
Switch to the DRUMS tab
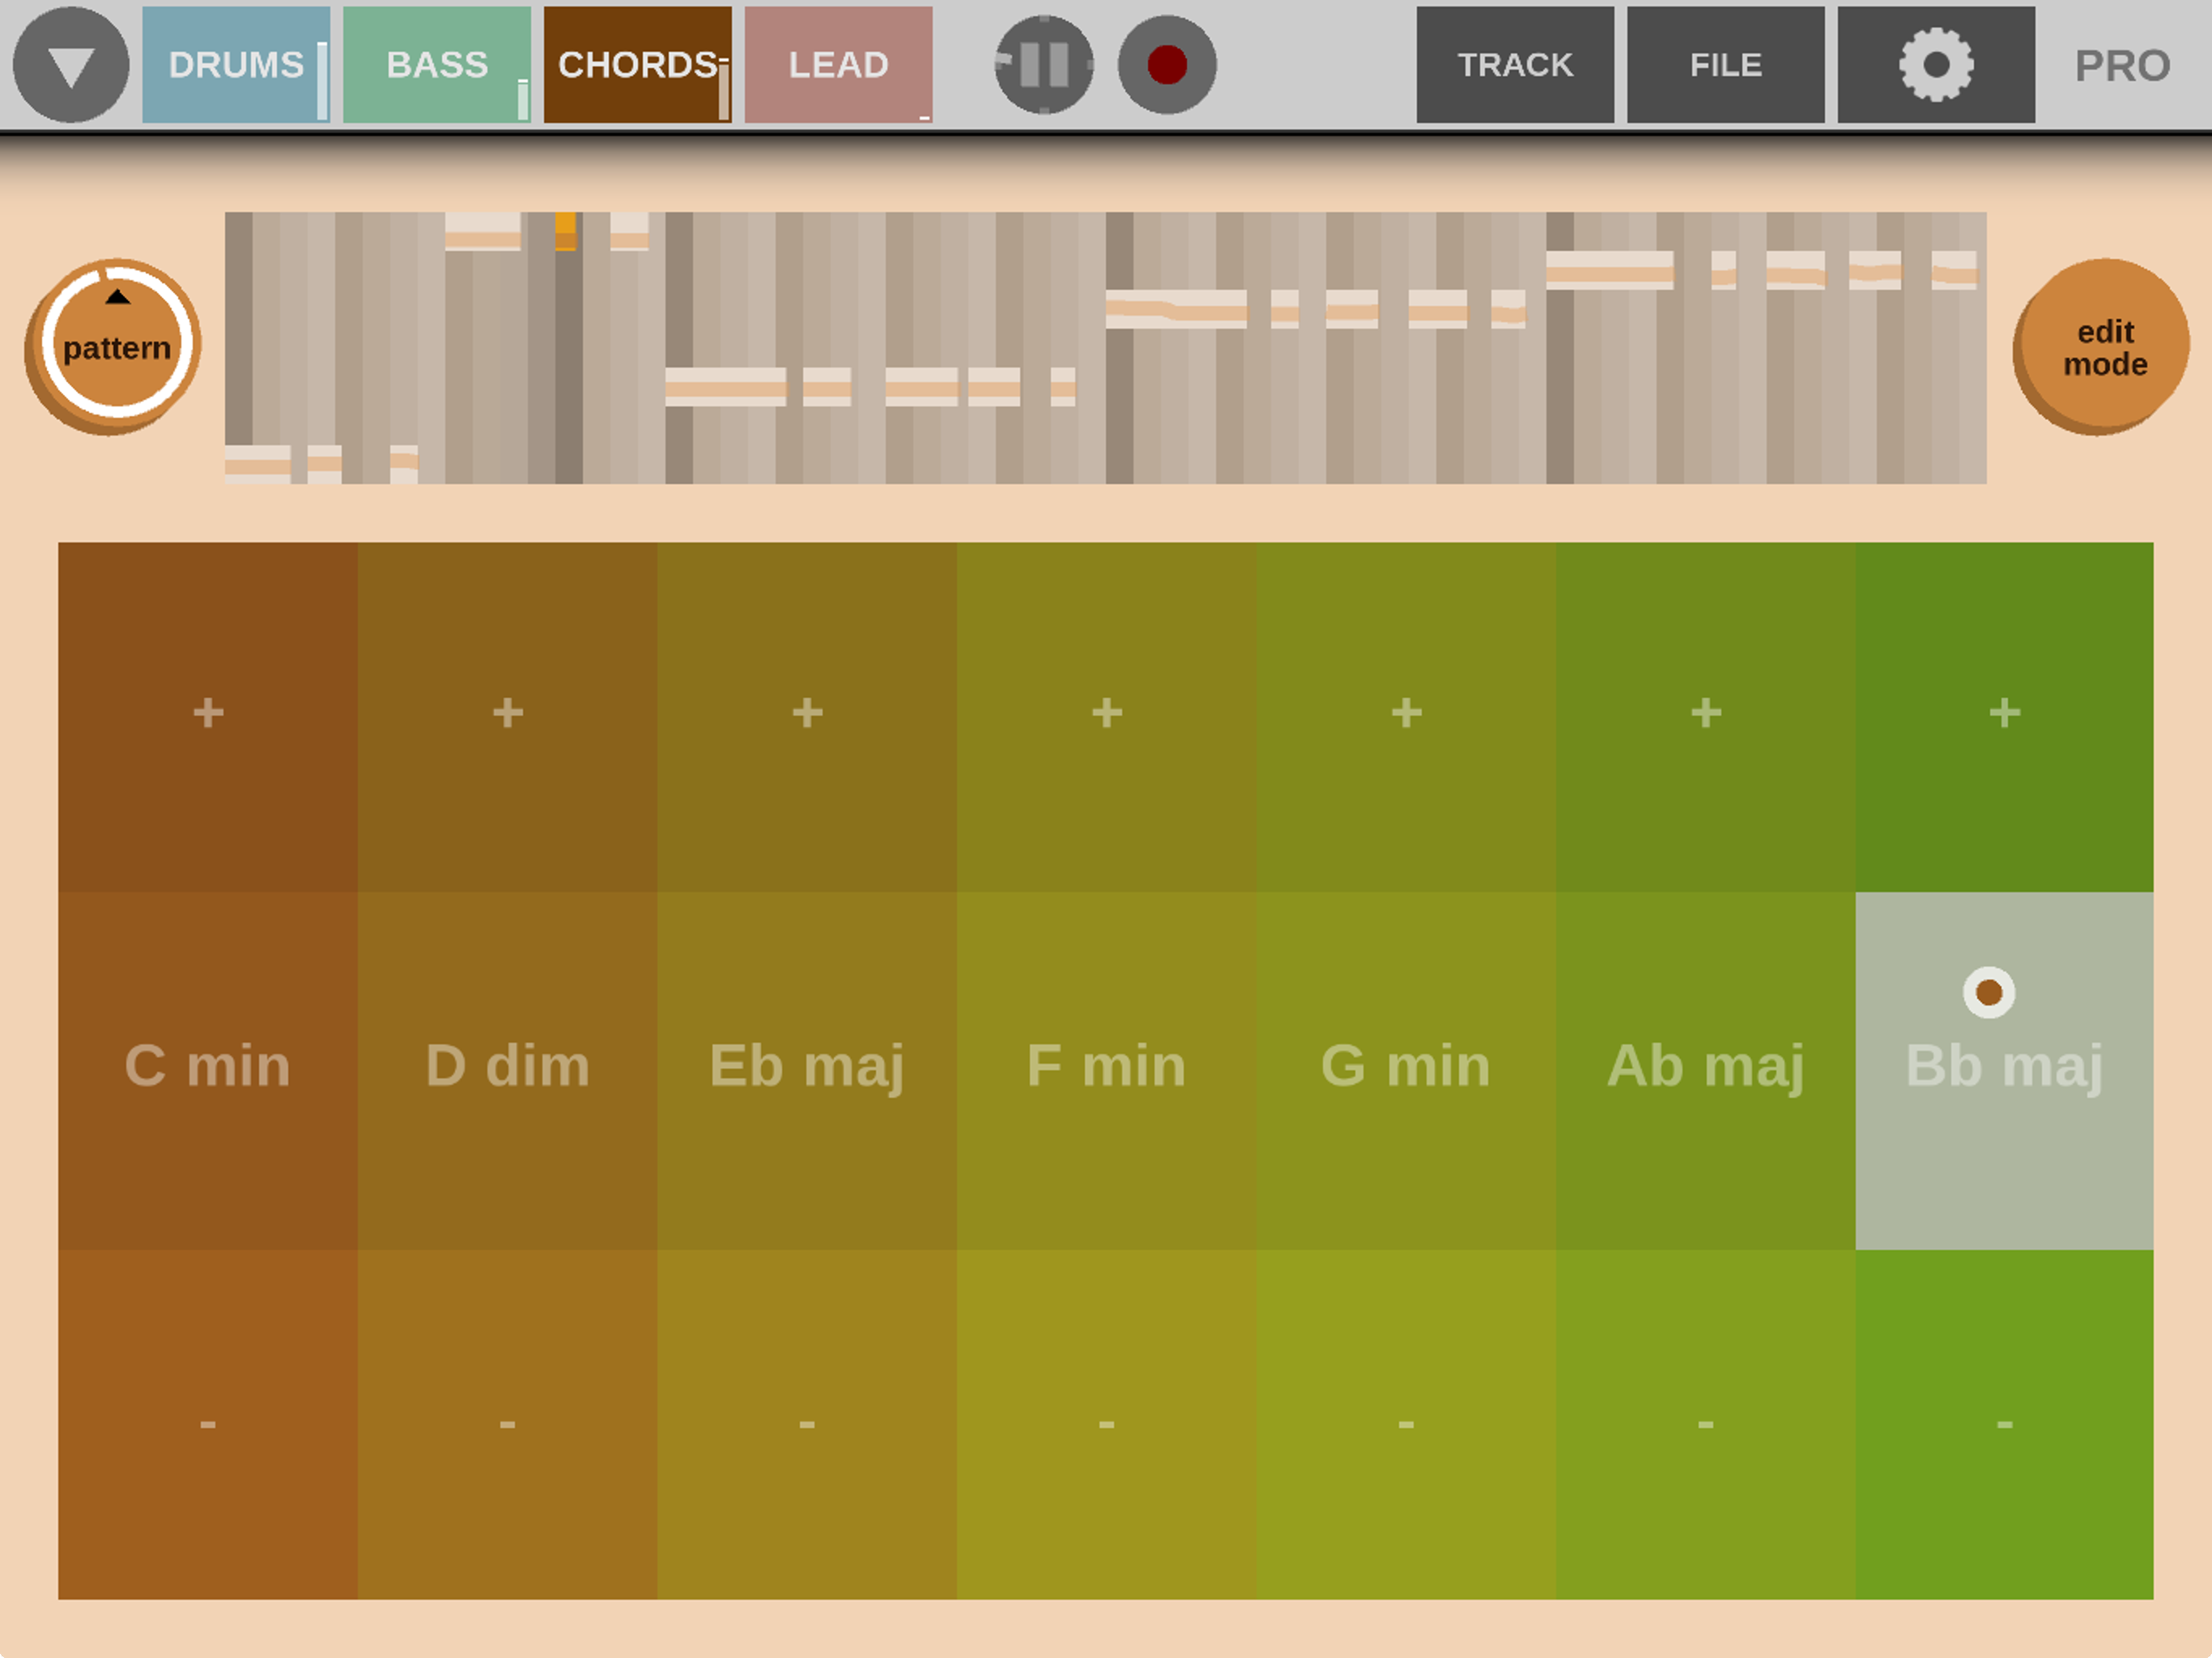(x=236, y=65)
